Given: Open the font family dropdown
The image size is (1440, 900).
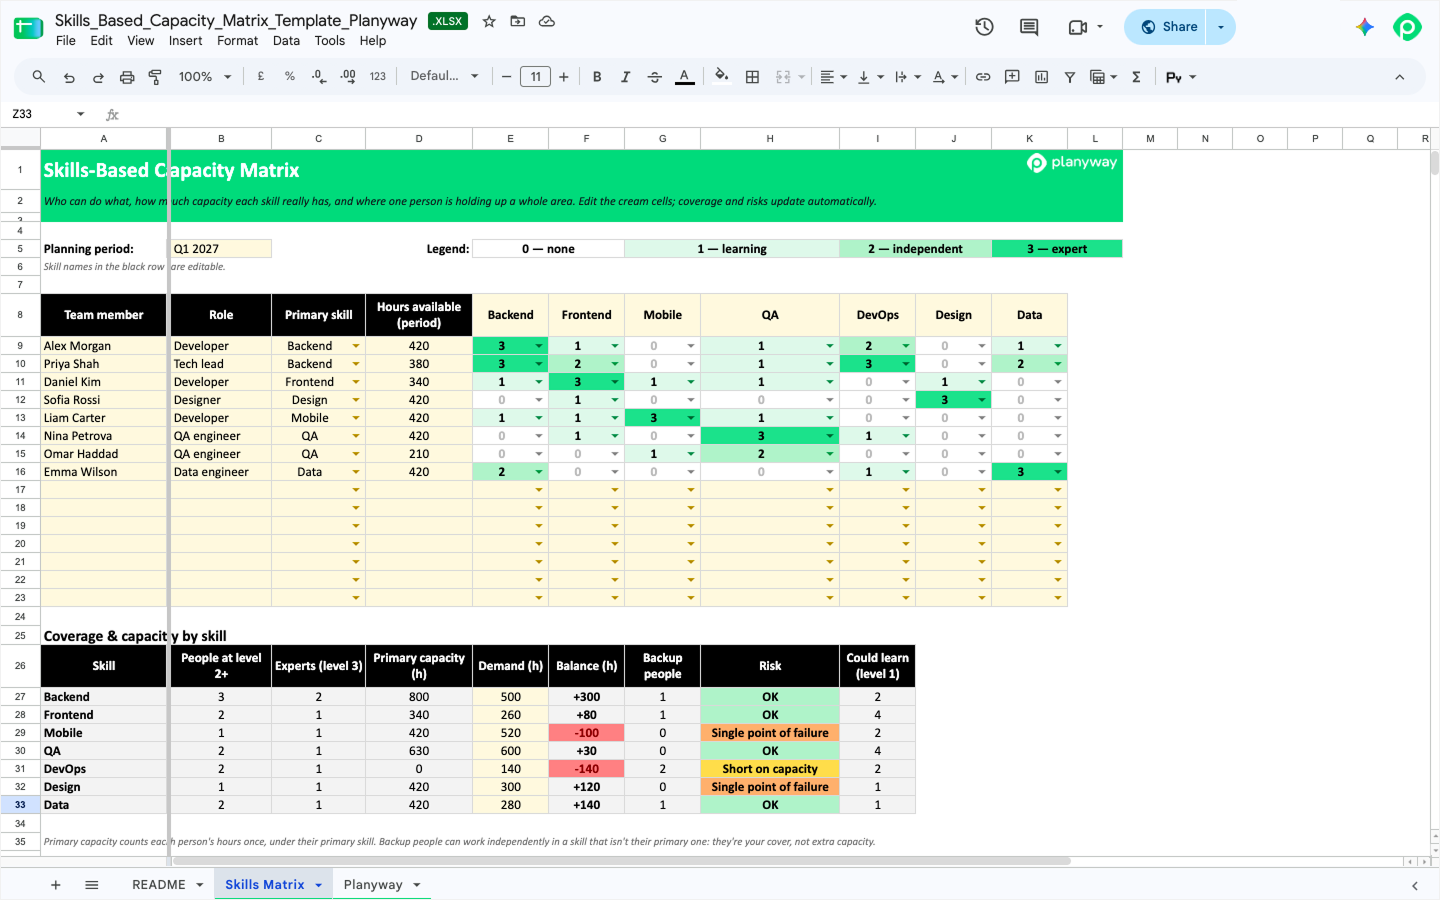Looking at the screenshot, I should point(444,76).
